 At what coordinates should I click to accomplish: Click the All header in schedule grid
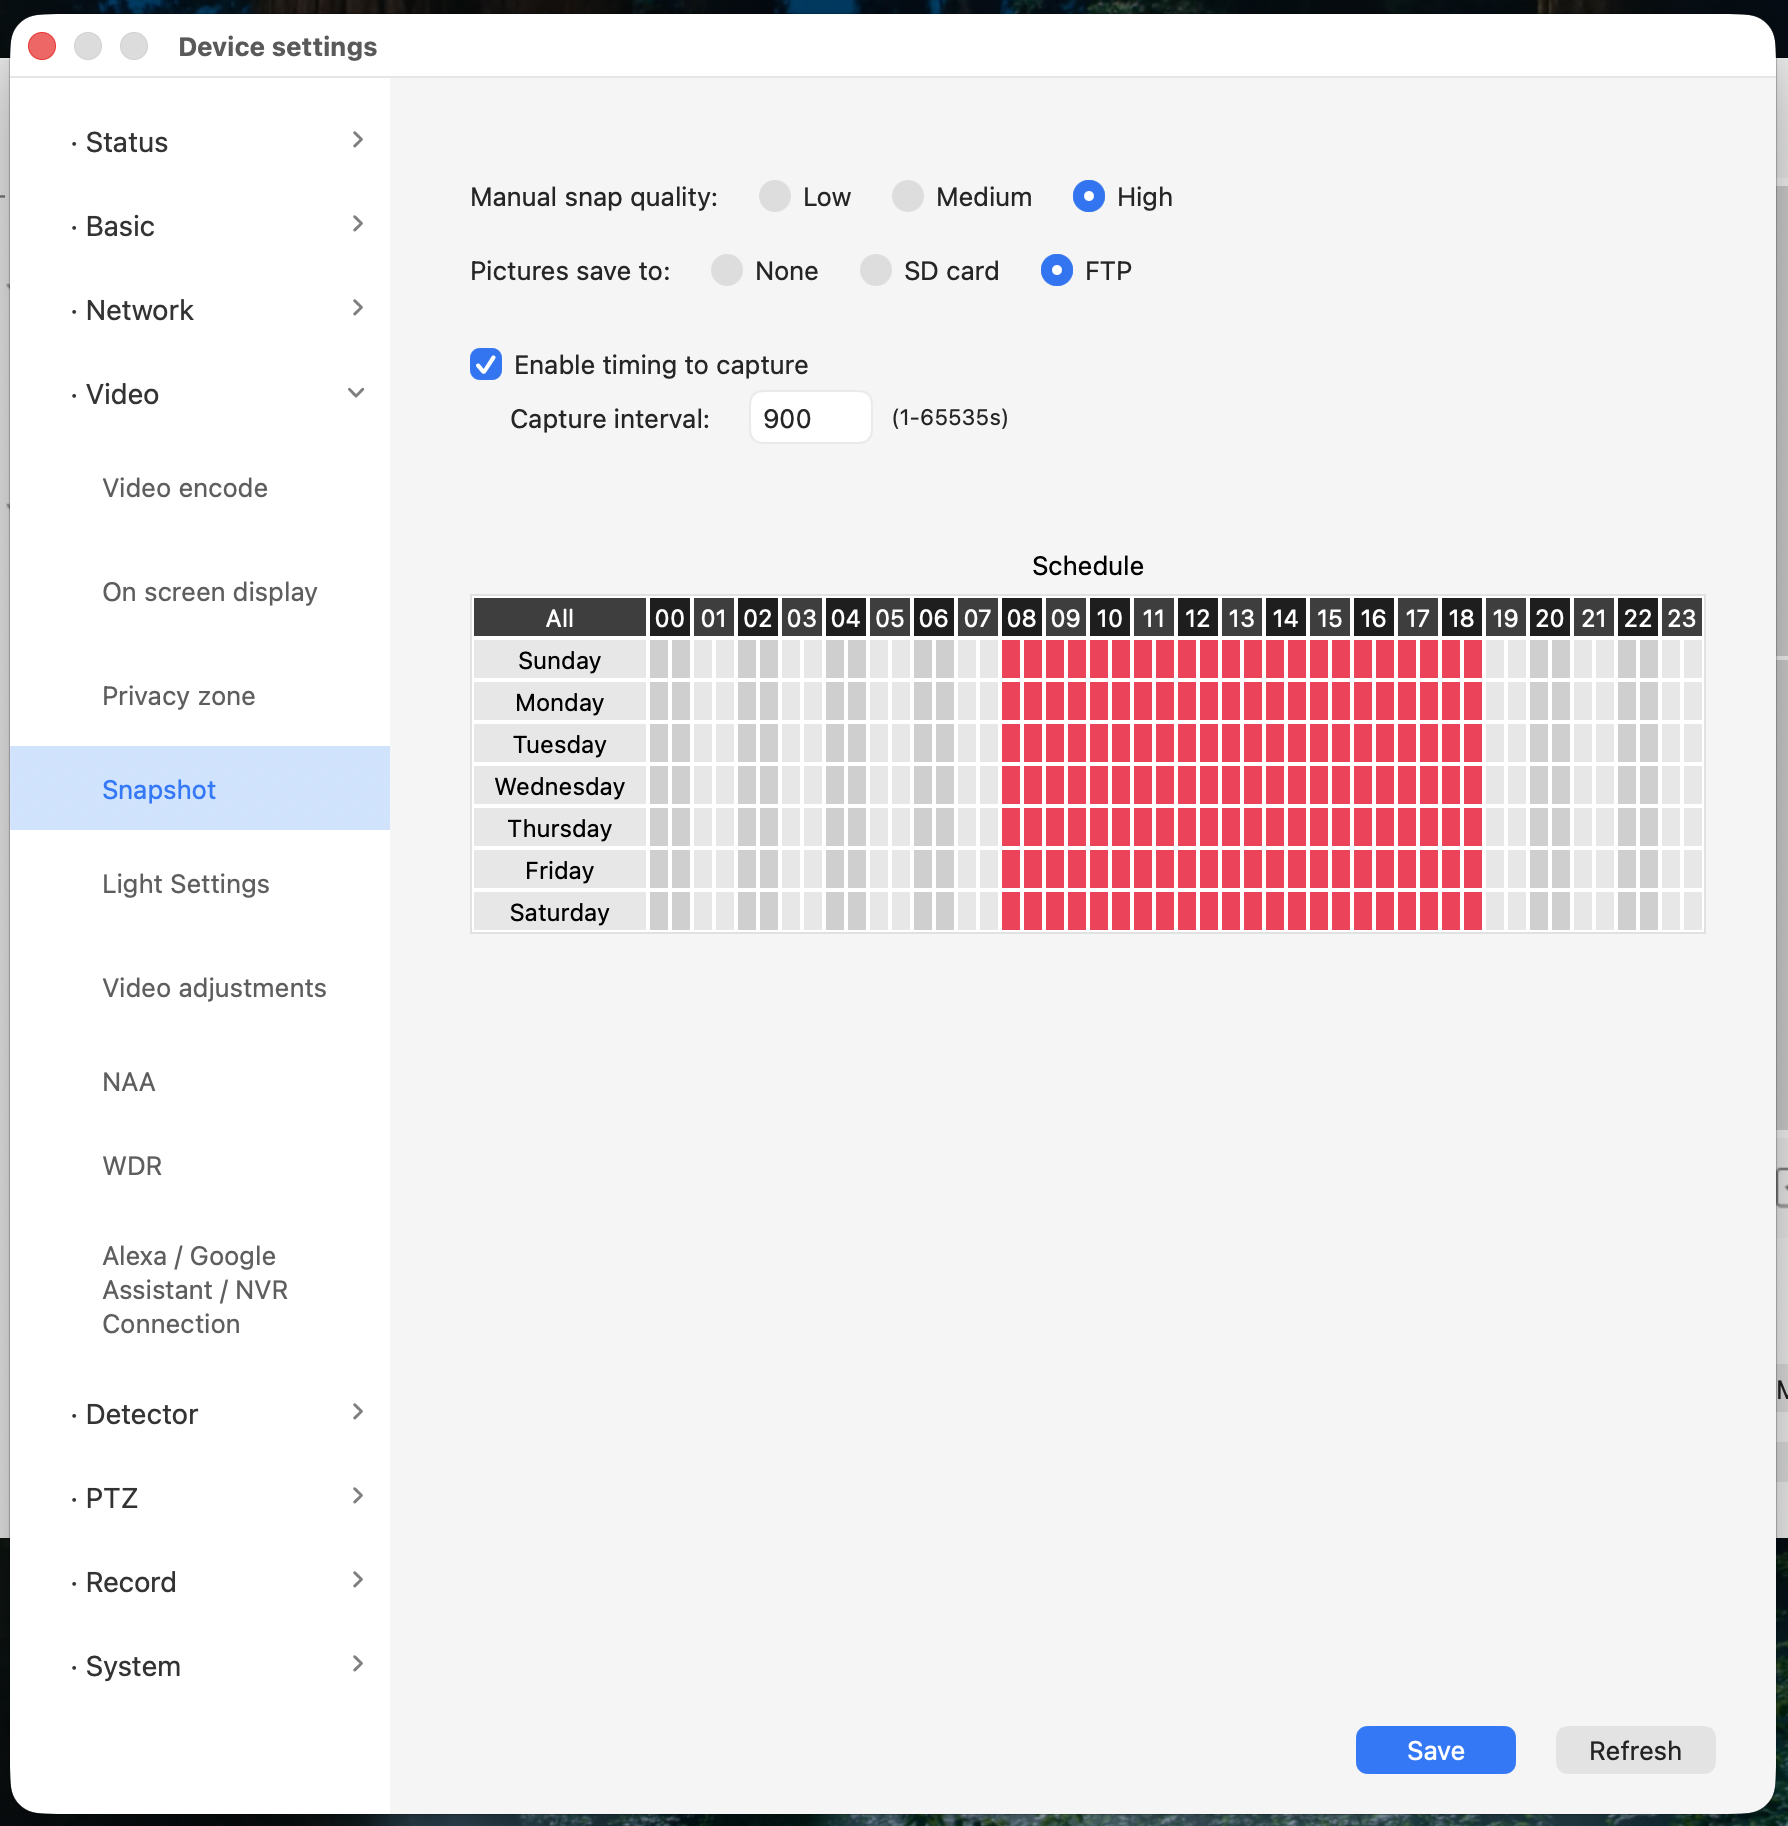click(x=559, y=618)
